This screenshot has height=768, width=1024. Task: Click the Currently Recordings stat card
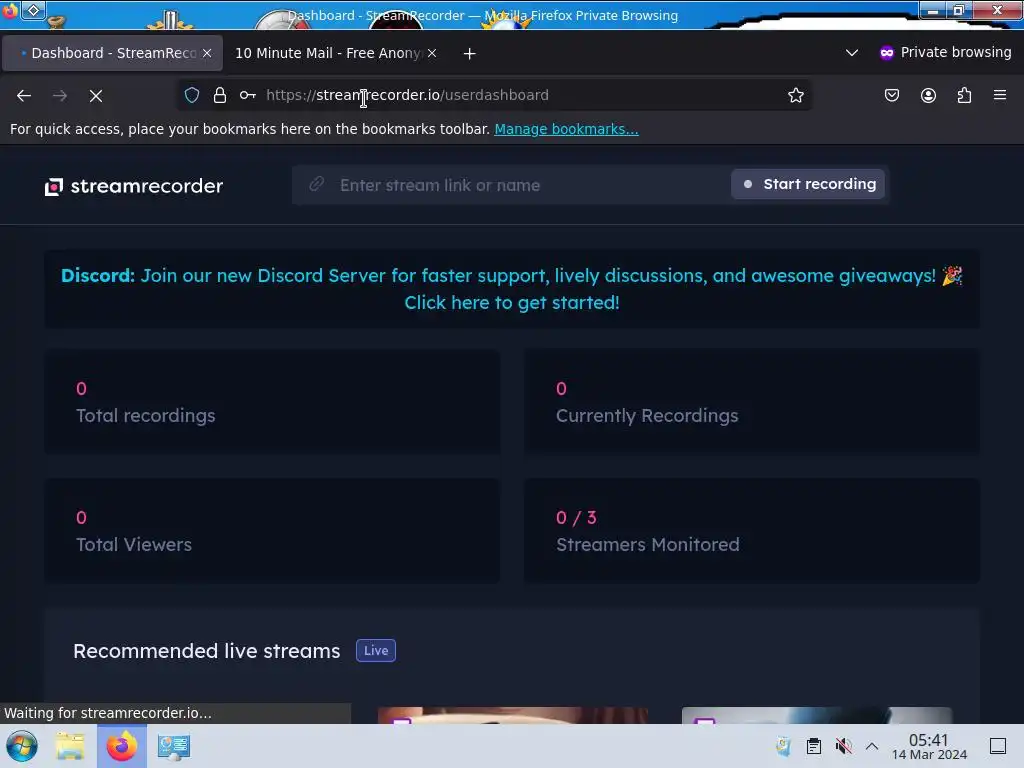[x=752, y=402]
